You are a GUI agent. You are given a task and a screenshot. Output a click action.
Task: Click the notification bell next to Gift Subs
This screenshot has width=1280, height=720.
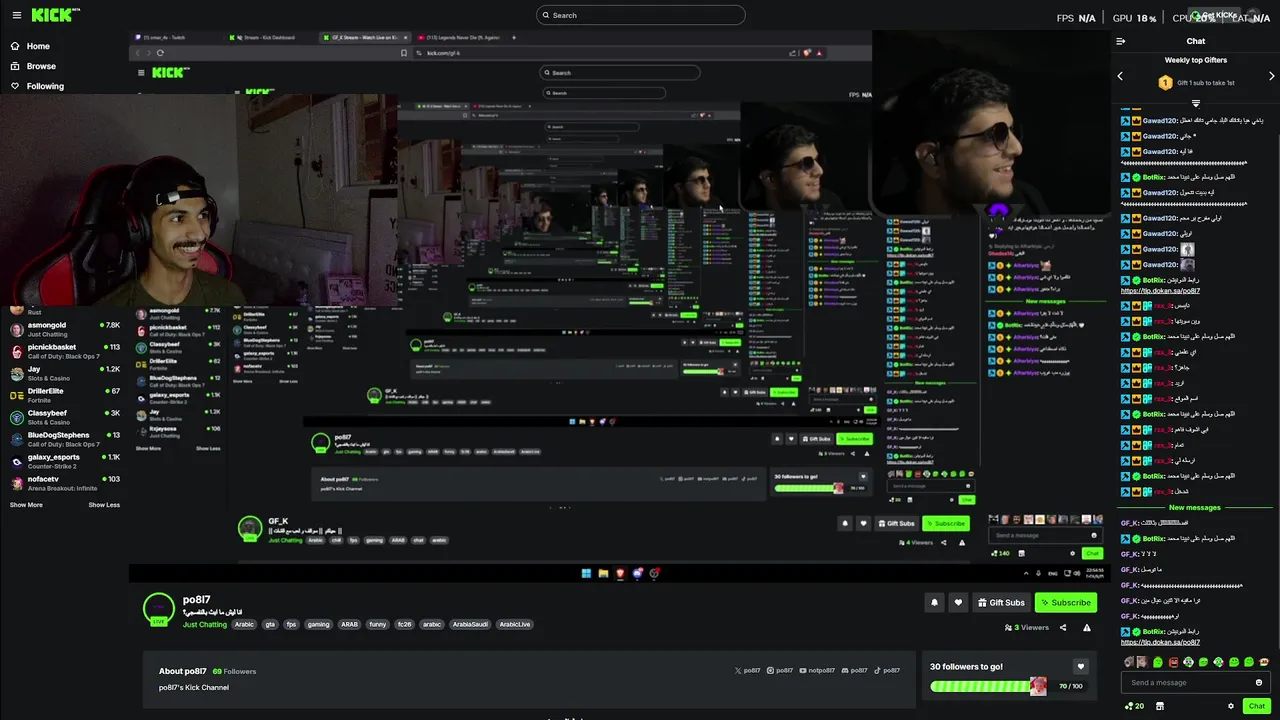click(935, 602)
